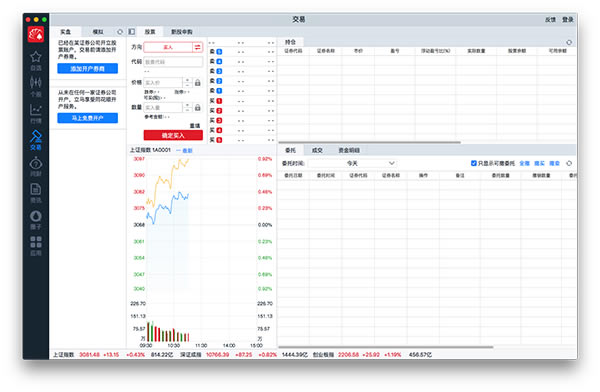
Task: Click the lock icon next to the price field
Action: 197,82
